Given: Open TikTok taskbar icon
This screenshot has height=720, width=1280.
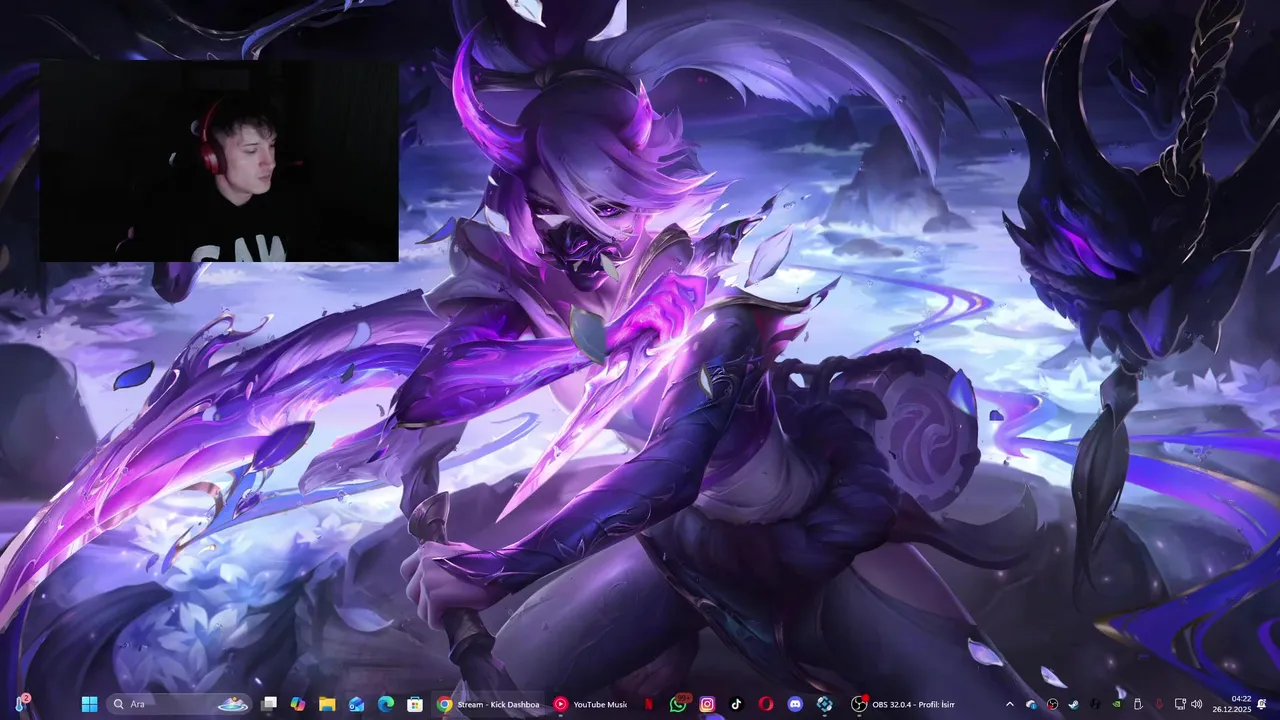Looking at the screenshot, I should point(736,704).
